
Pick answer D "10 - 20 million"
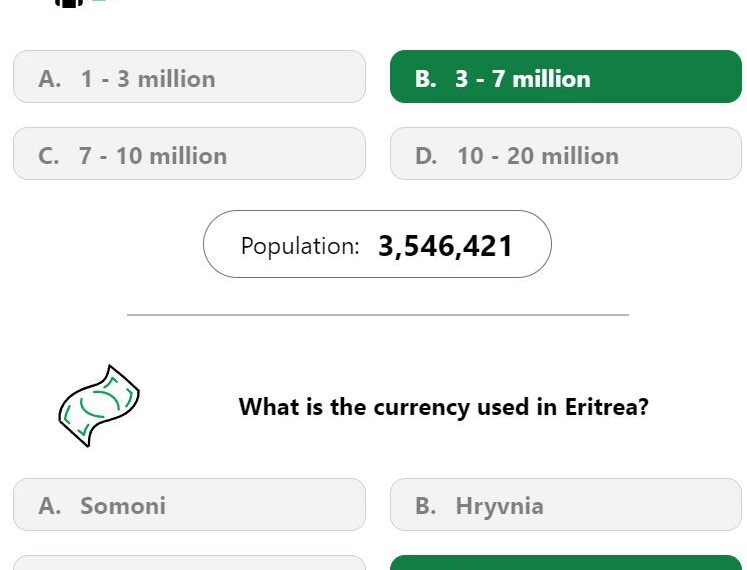coord(565,154)
